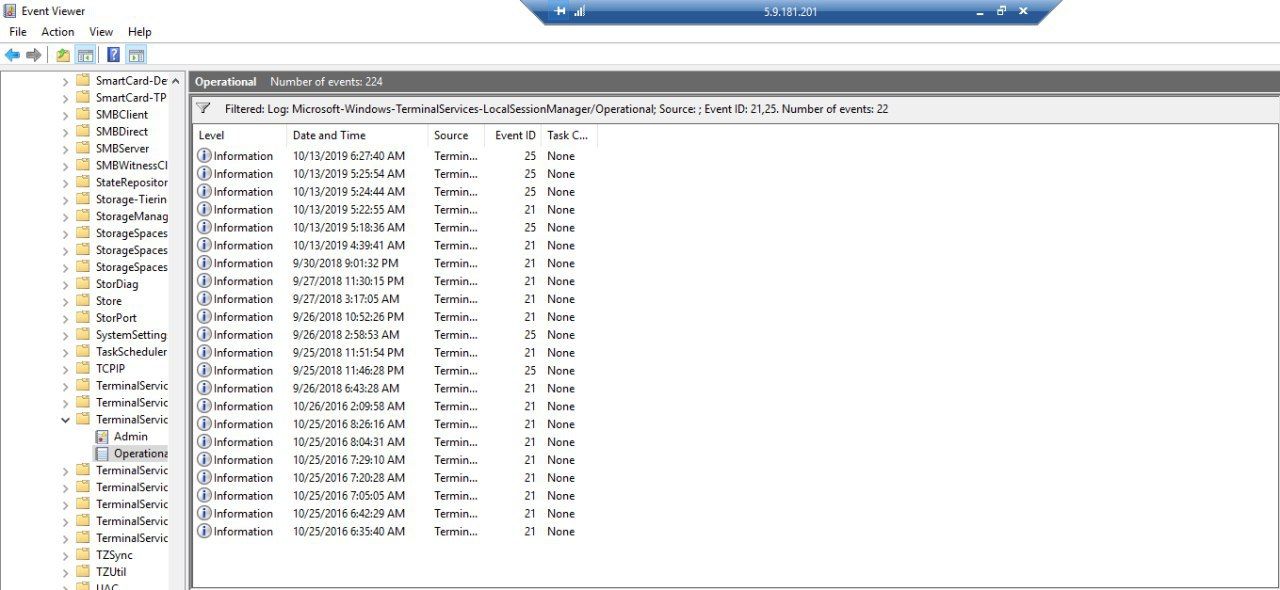Image resolution: width=1280 pixels, height=590 pixels.
Task: Open the Action menu
Action: (x=58, y=32)
